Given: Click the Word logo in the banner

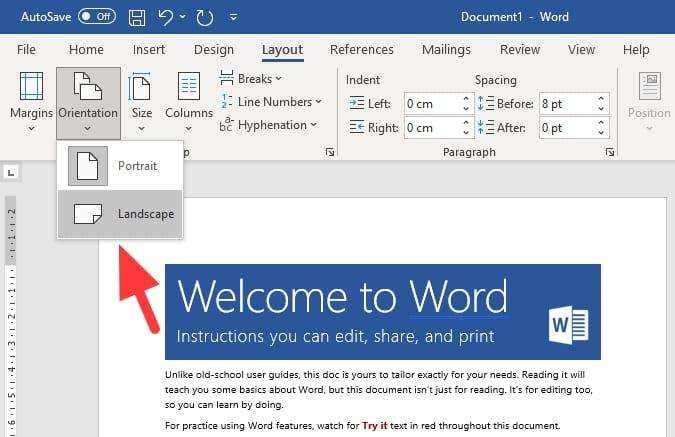Looking at the screenshot, I should tap(568, 325).
